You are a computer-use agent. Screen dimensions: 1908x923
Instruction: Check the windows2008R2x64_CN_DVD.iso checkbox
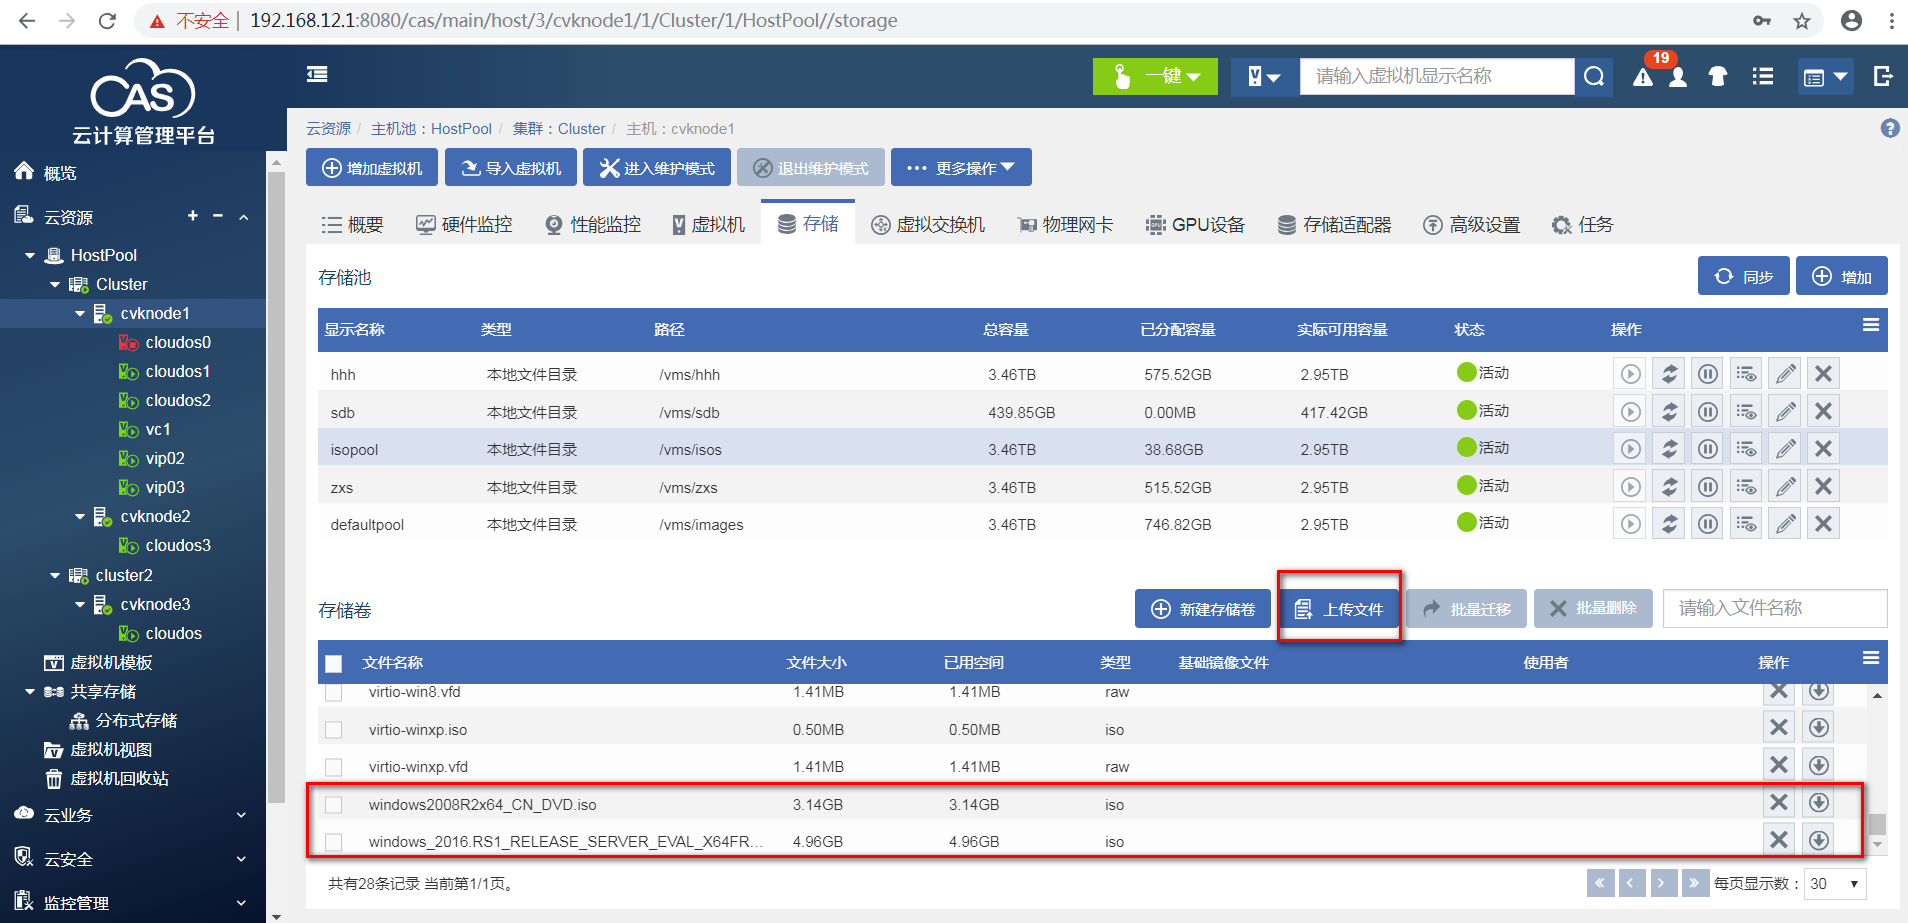[334, 805]
